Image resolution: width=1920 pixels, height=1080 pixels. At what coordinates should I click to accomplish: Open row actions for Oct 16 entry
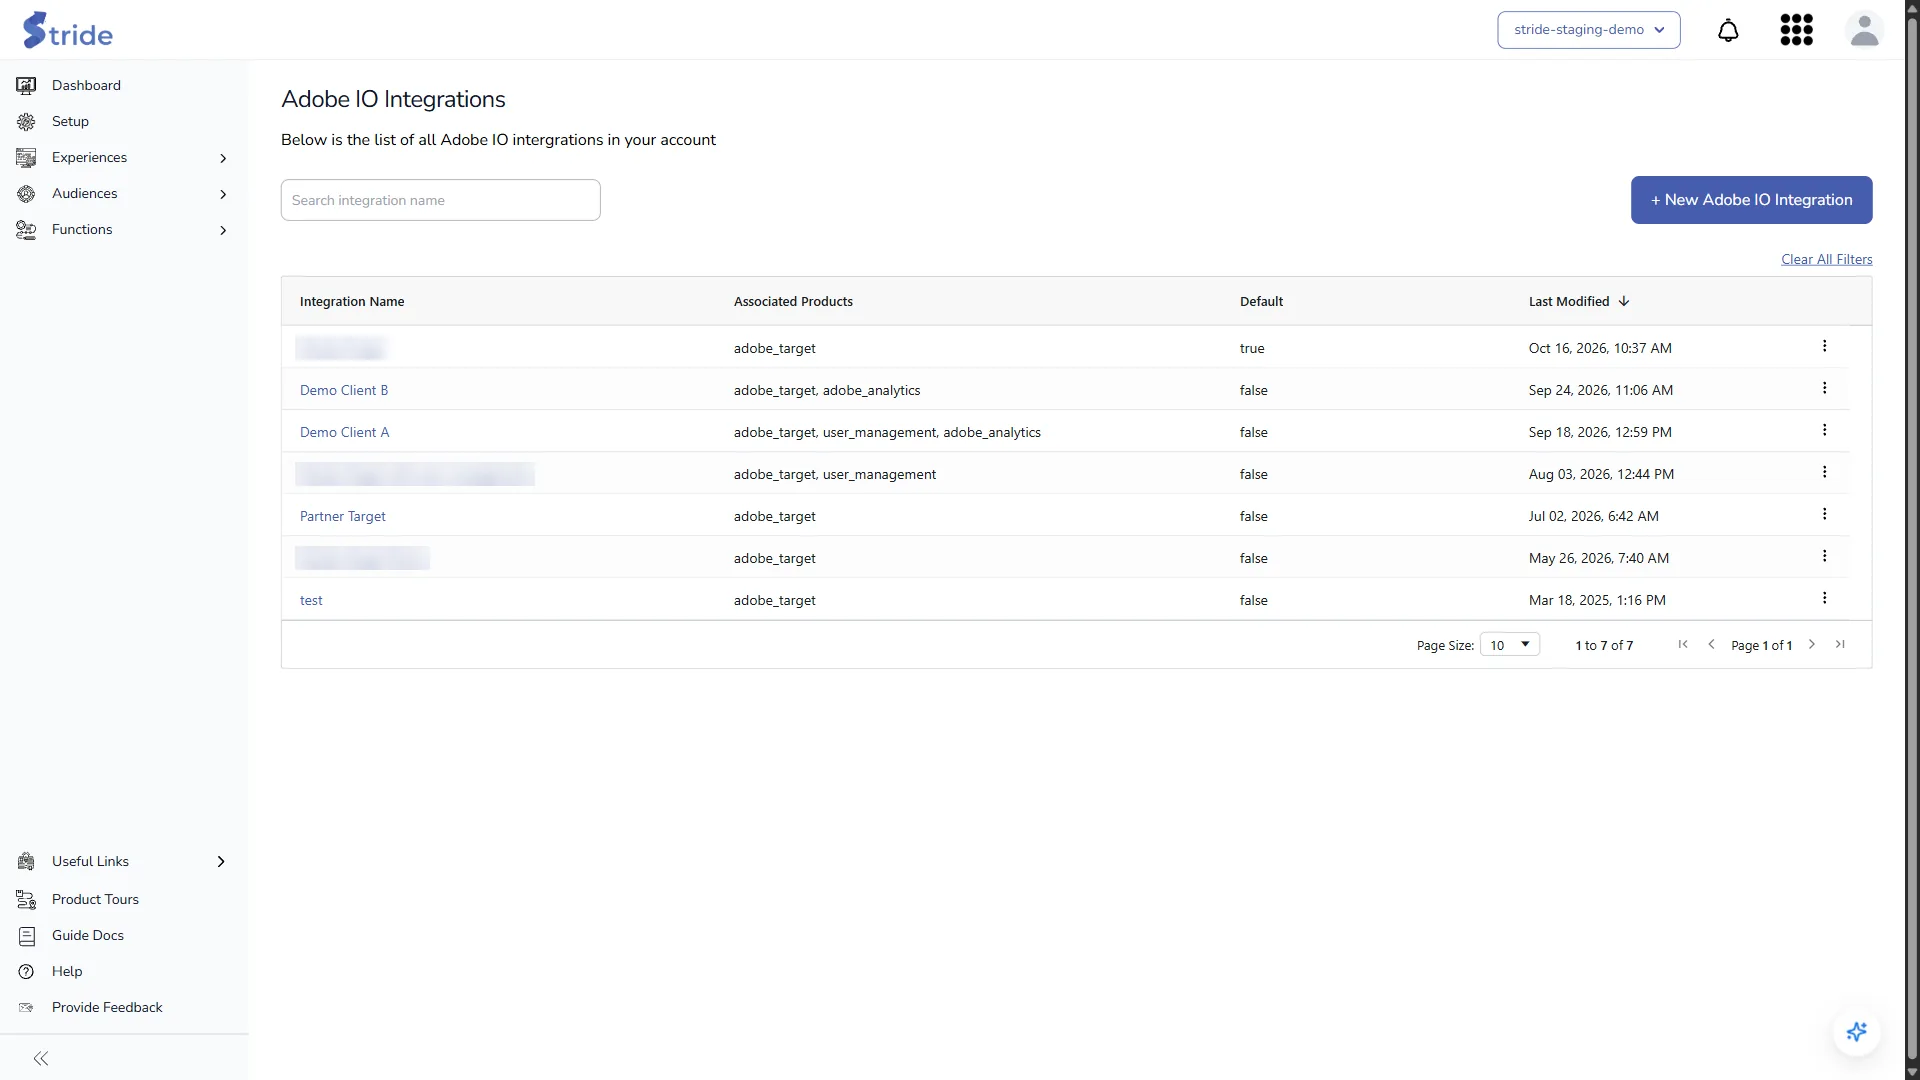tap(1824, 346)
